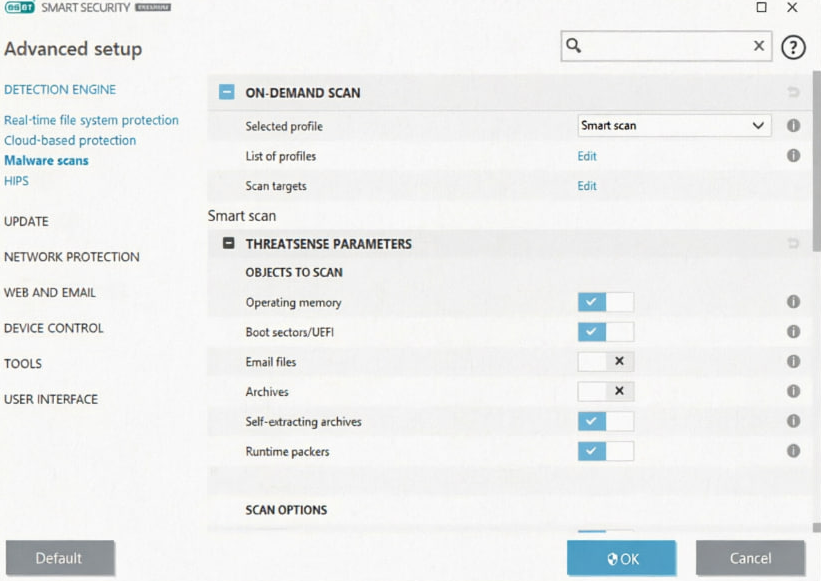Click the vertical scrollbar thumb
The height and width of the screenshot is (581, 821).
pos(816,160)
